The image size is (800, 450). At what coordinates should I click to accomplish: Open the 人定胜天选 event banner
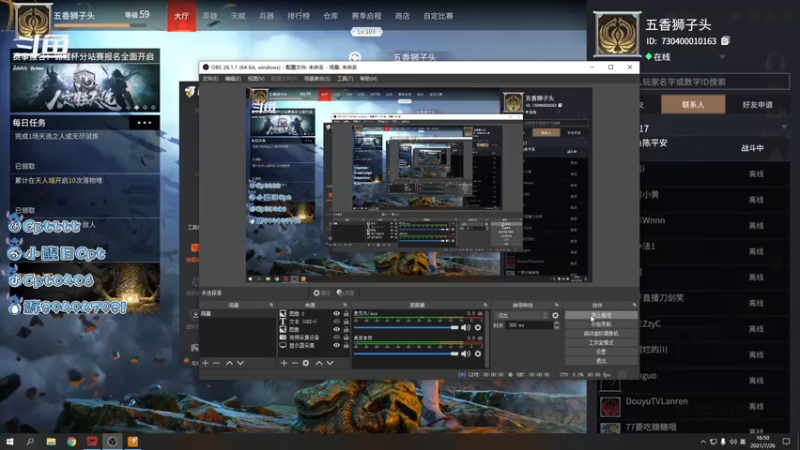(x=85, y=88)
